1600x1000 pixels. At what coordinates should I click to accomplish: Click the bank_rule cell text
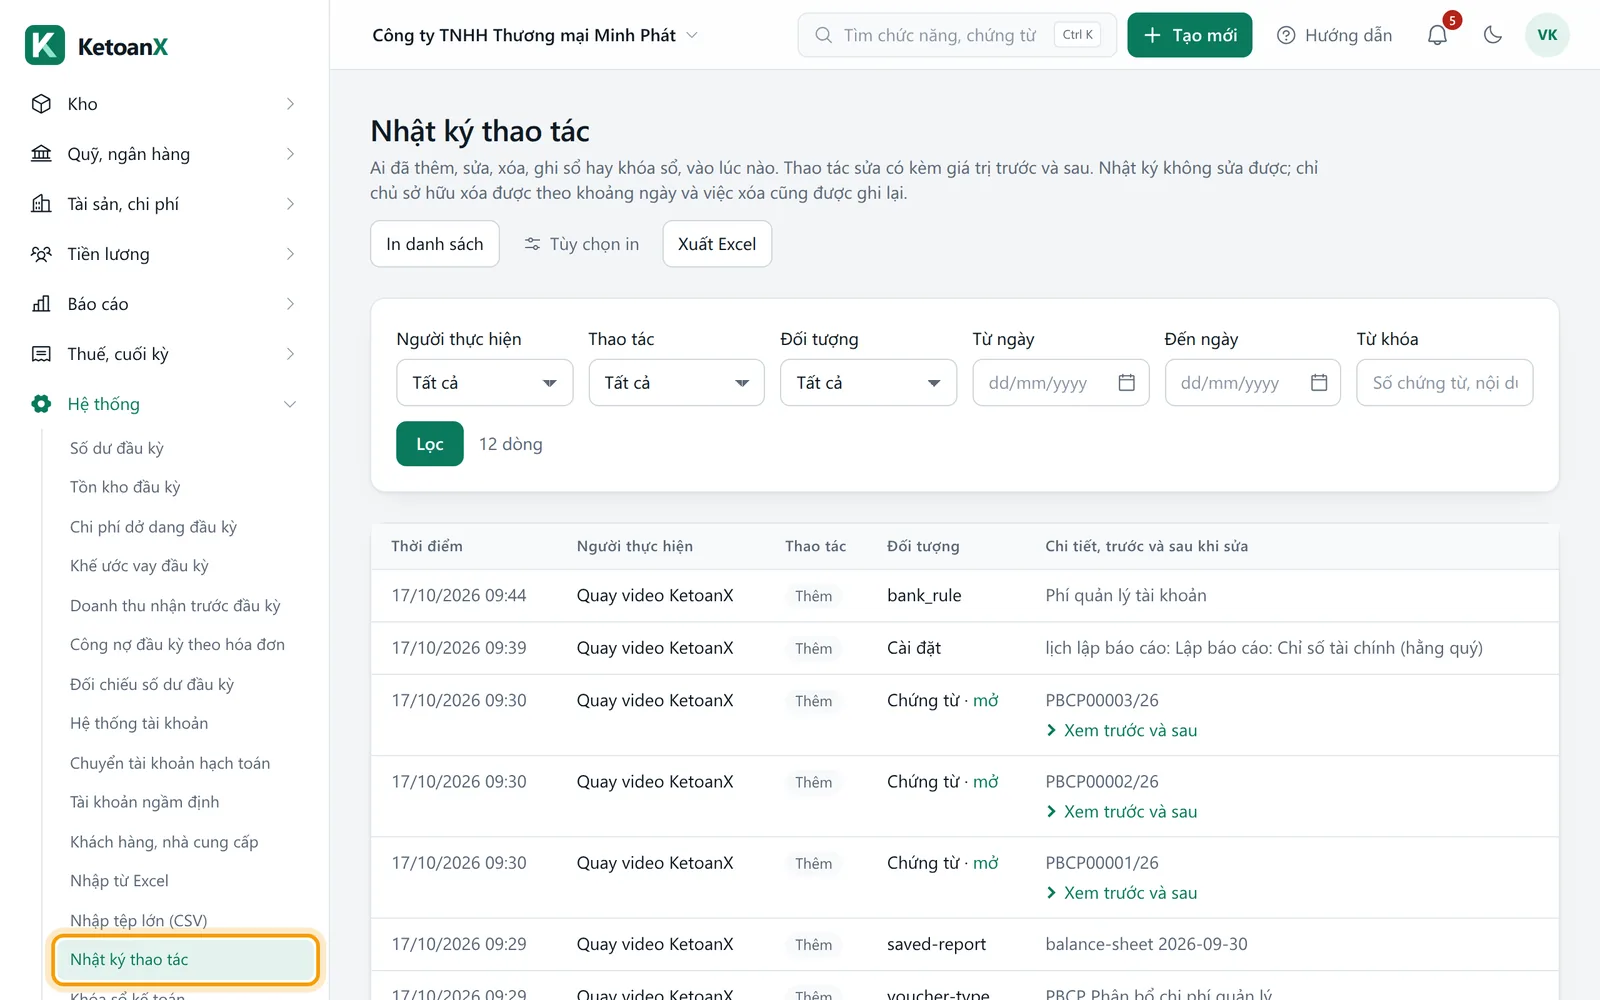pos(924,596)
